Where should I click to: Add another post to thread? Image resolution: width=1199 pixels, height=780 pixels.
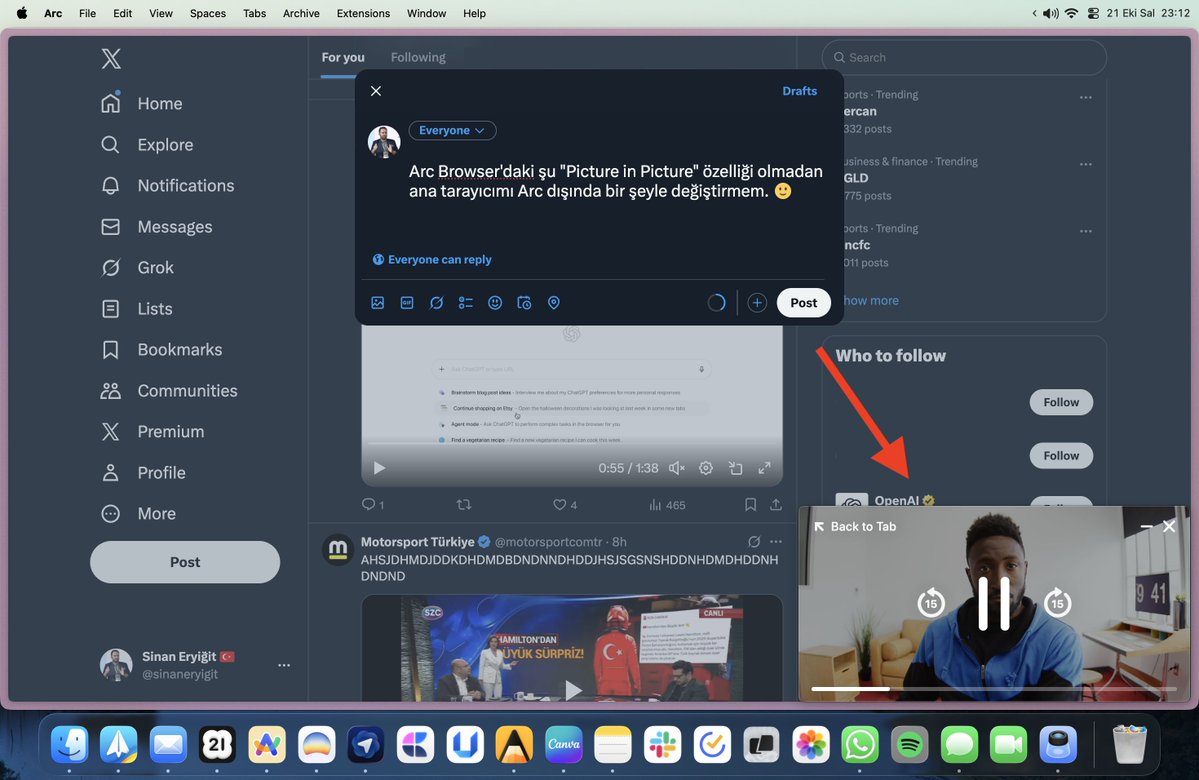click(757, 303)
